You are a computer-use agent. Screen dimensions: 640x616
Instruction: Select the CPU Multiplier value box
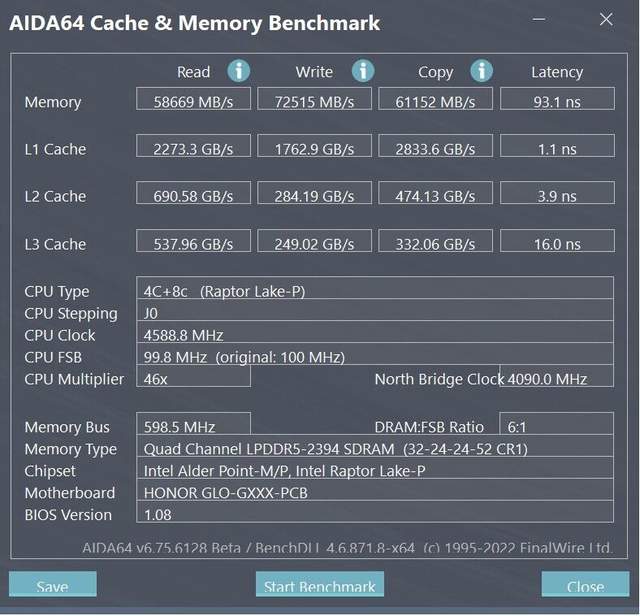(195, 379)
